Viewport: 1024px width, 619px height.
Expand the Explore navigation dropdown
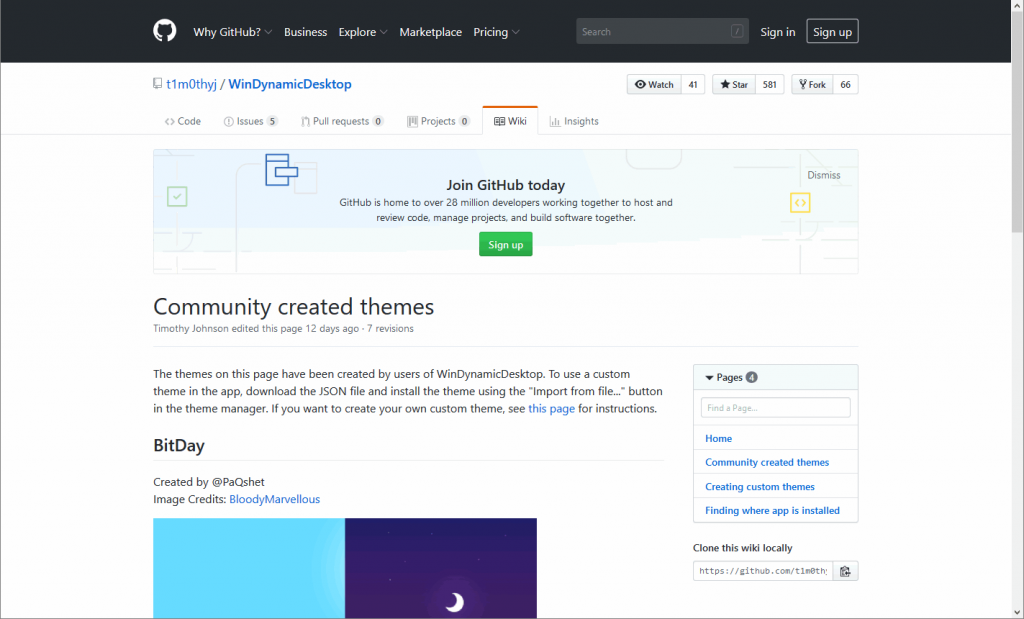[363, 32]
